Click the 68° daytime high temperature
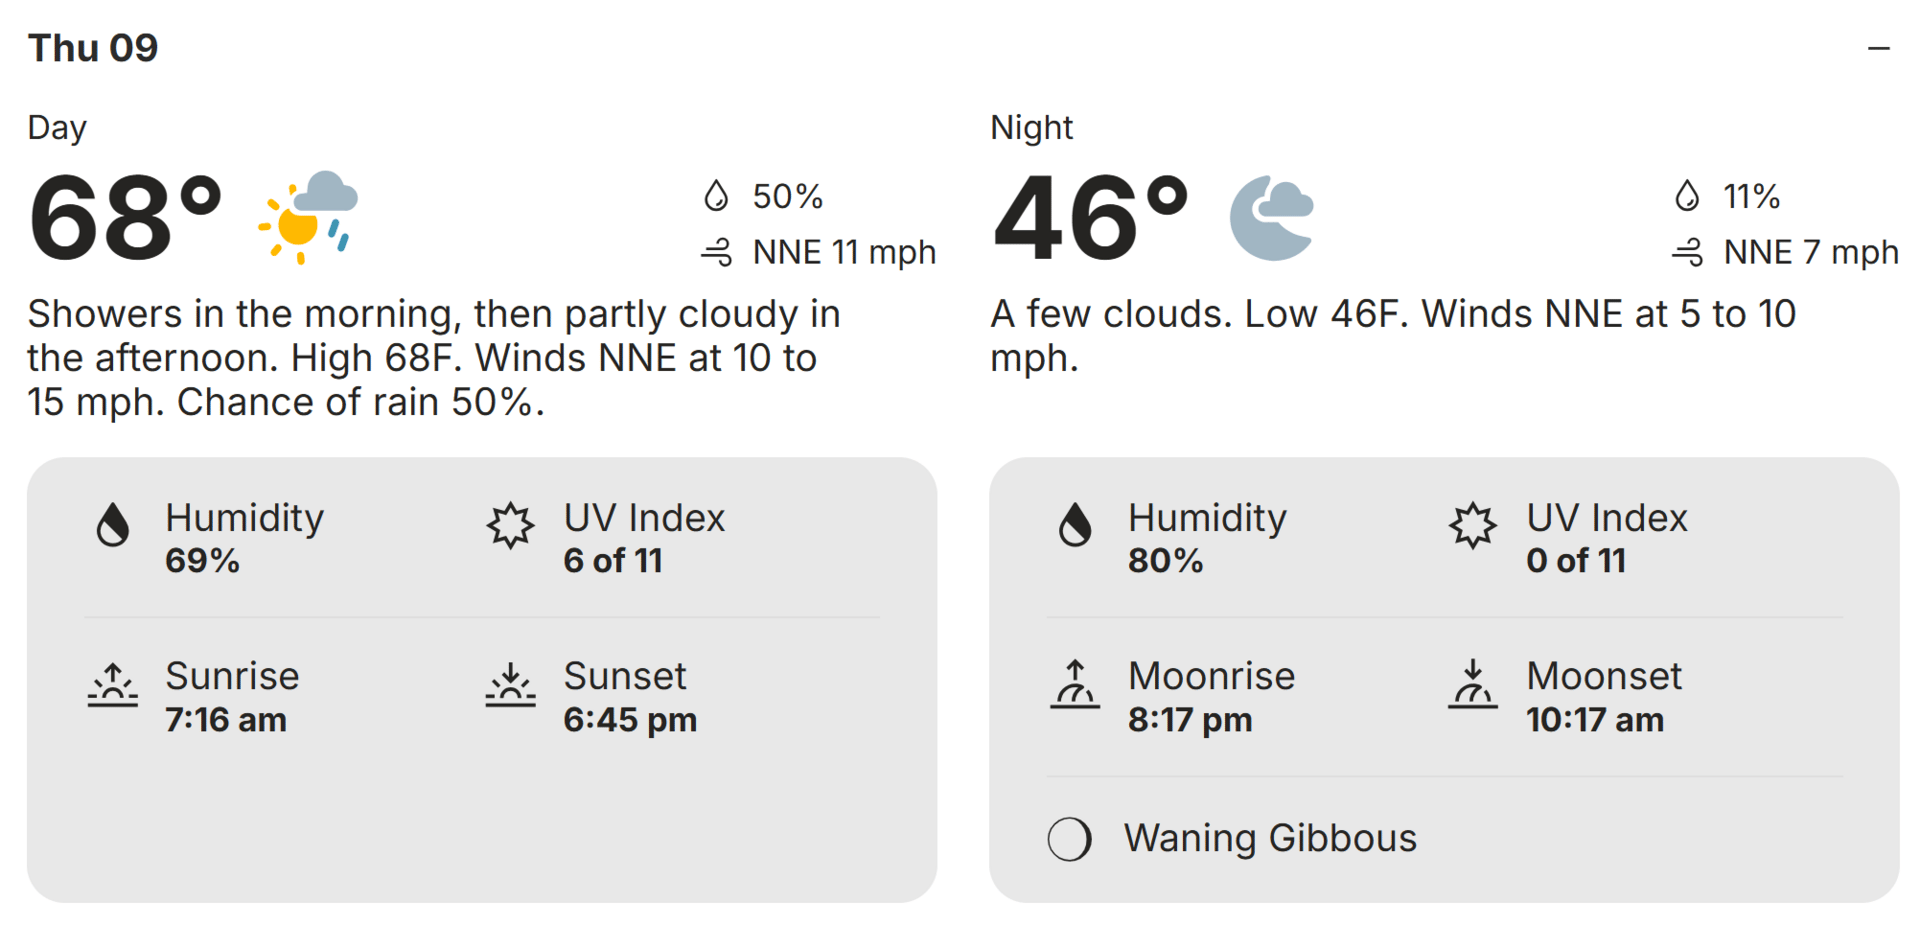1920x925 pixels. (x=125, y=218)
